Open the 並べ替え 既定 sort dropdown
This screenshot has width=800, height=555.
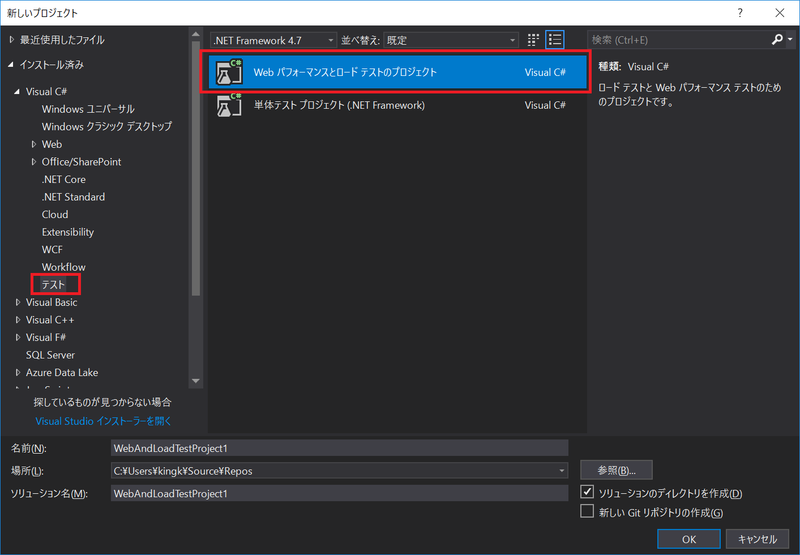[x=451, y=40]
